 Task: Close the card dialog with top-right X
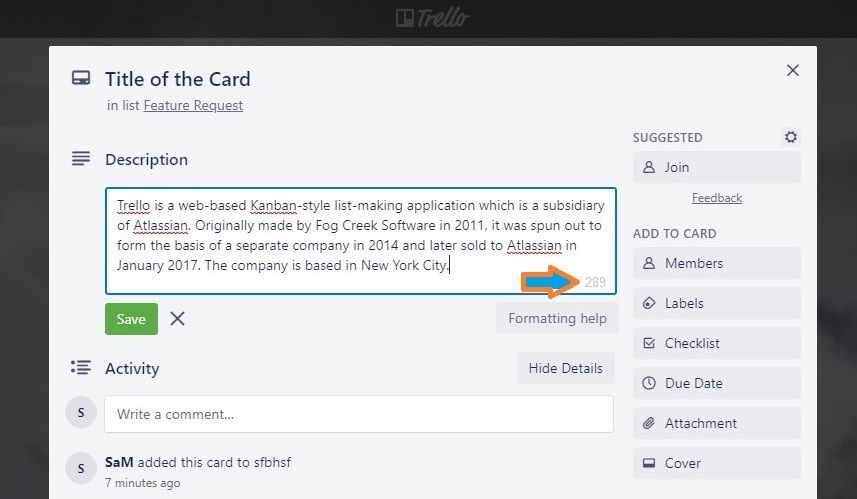(793, 70)
